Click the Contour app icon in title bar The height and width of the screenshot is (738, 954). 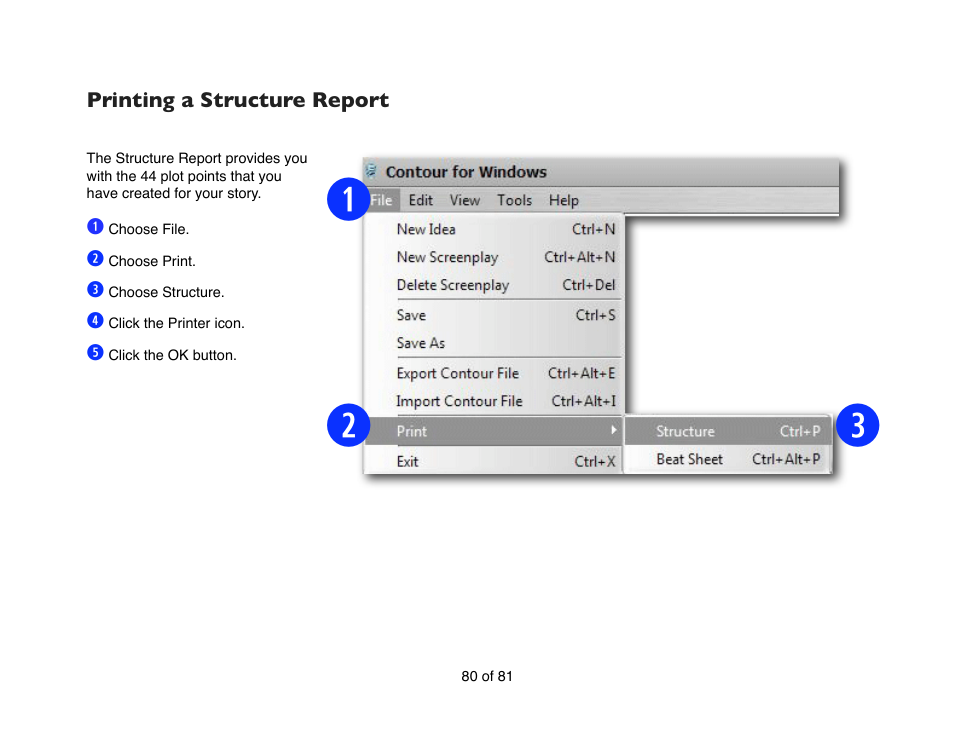[x=371, y=172]
